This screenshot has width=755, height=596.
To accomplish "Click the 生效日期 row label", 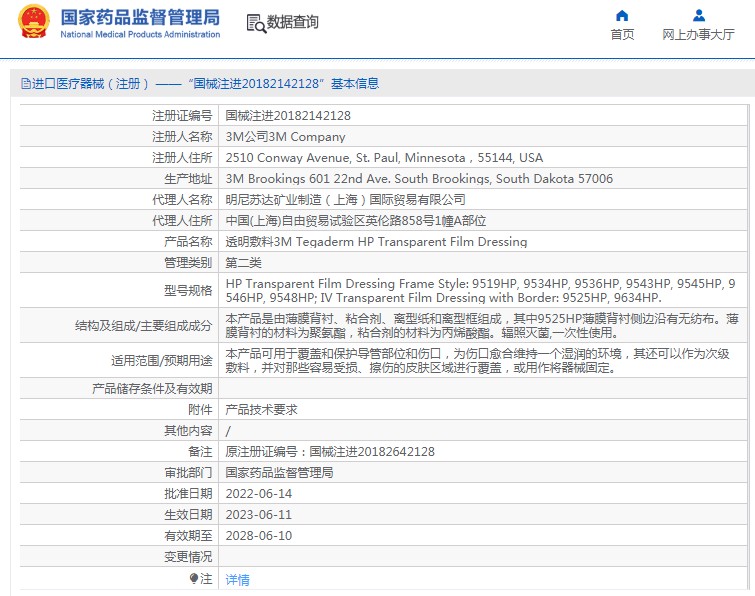I will pos(188,515).
